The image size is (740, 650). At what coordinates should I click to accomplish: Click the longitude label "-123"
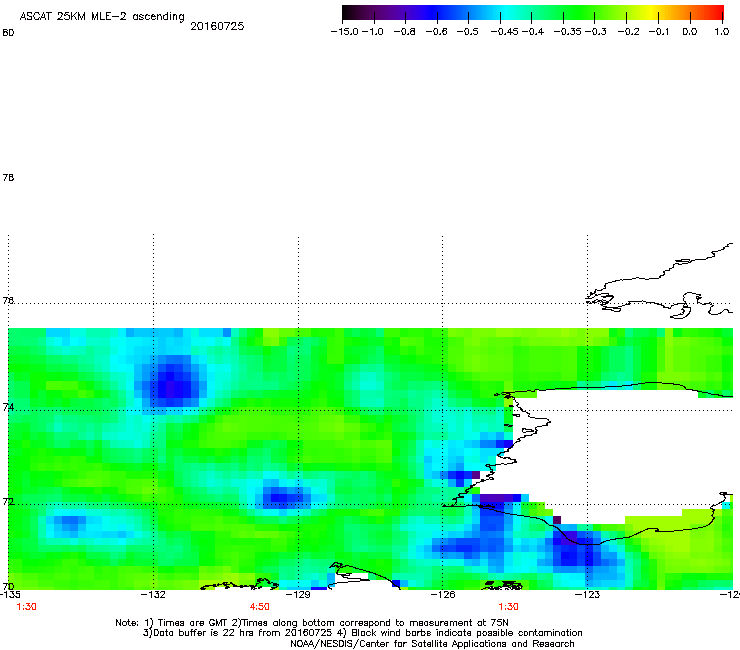click(x=587, y=594)
